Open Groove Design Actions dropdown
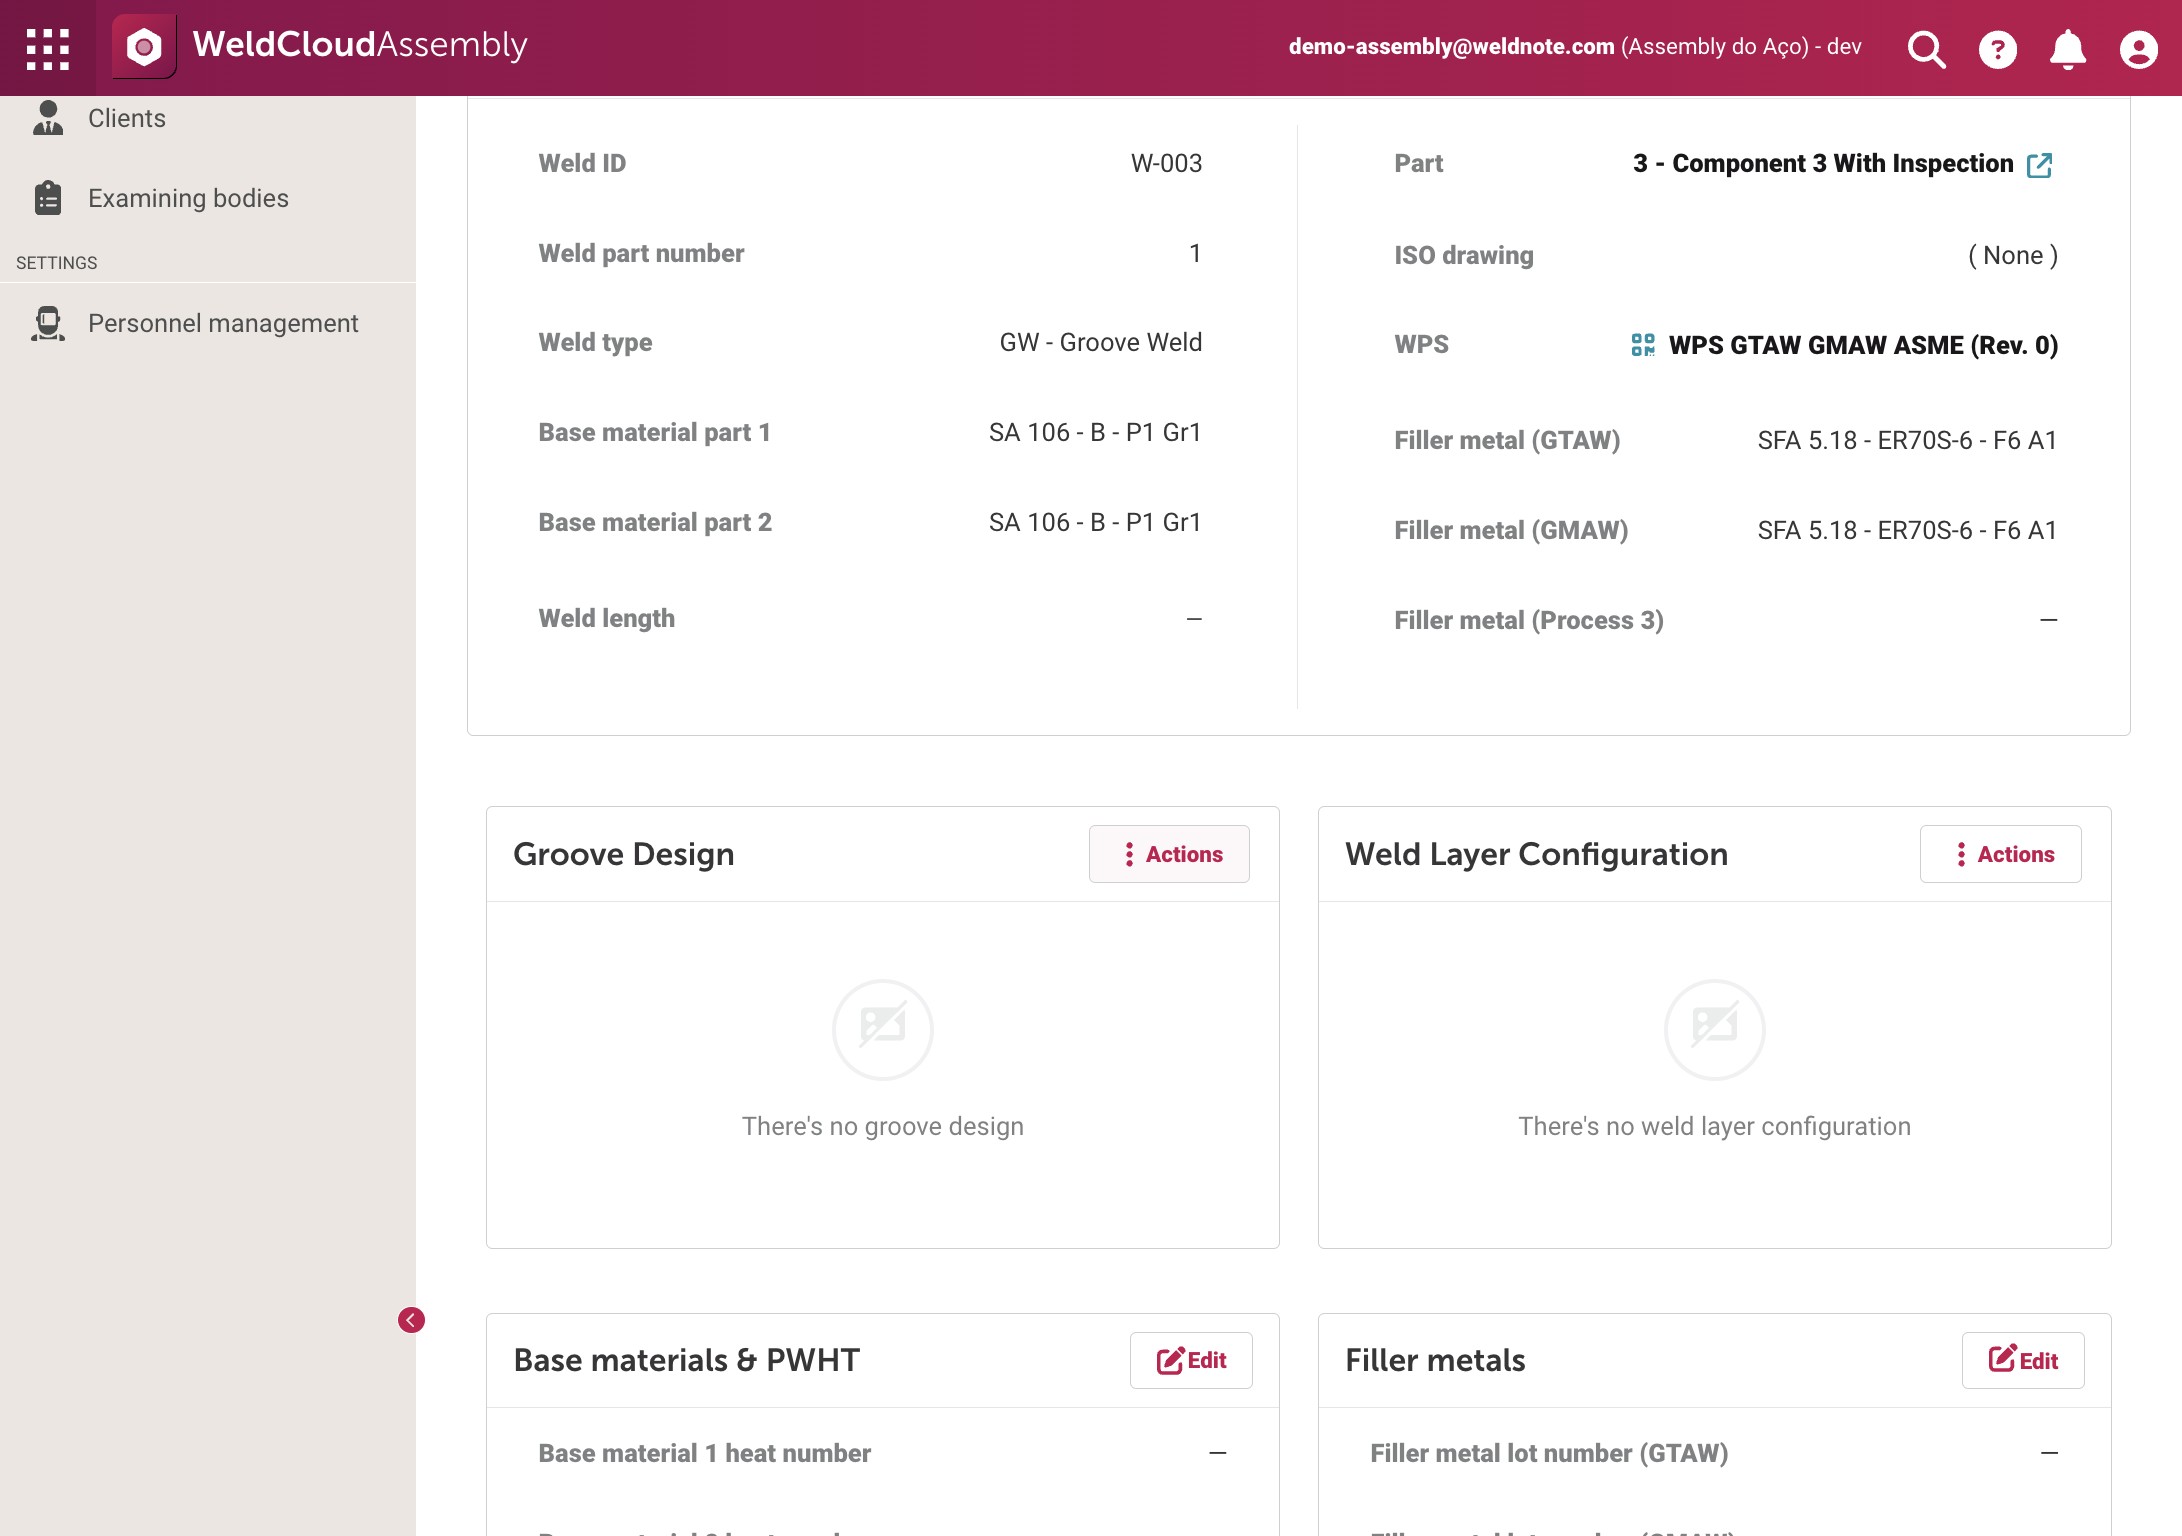Screen dimensions: 2182x1536 pyautogui.click(x=1169, y=854)
